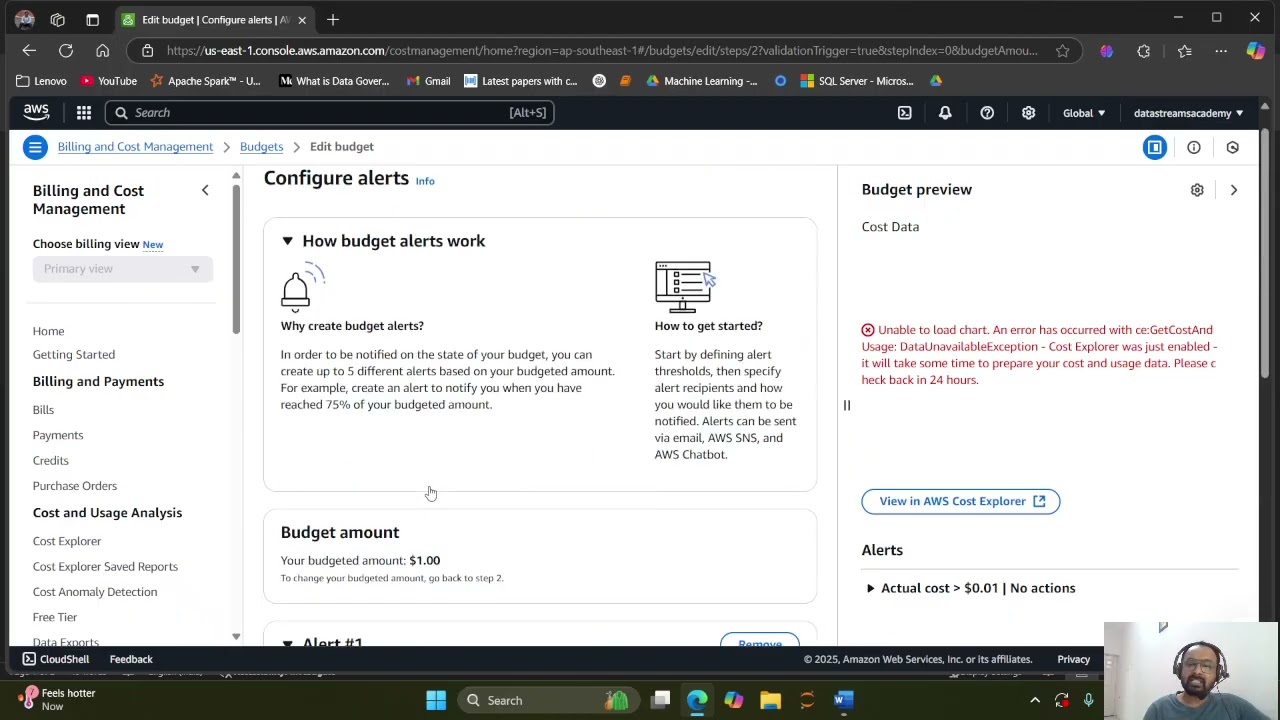Open Home in billing sidebar
Viewport: 1280px width, 720px height.
coord(48,331)
